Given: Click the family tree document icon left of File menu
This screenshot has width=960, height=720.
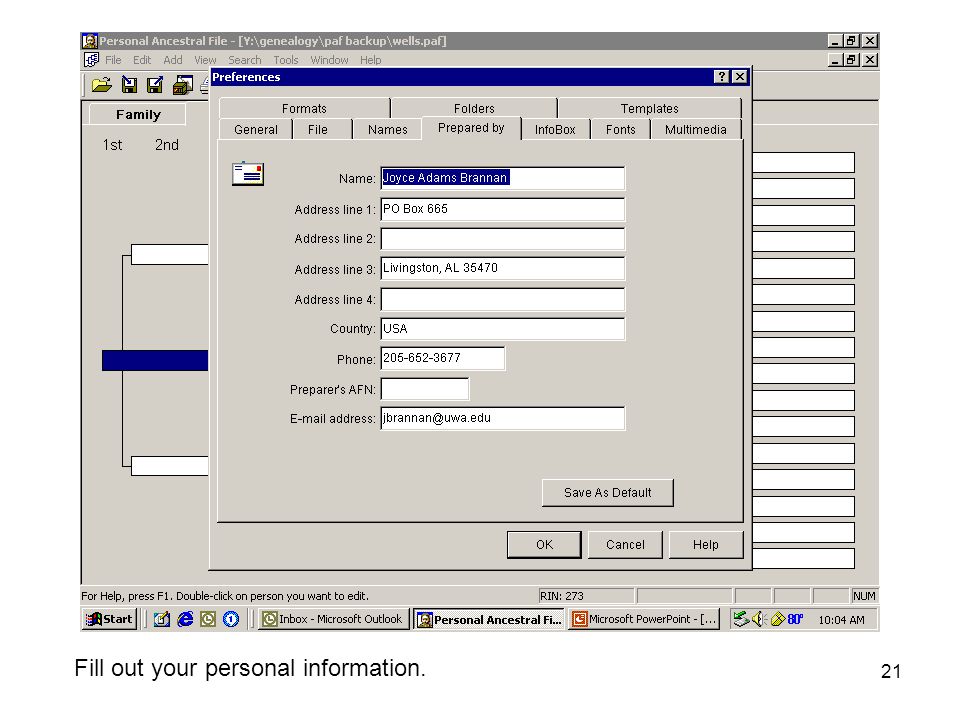Looking at the screenshot, I should (91, 59).
